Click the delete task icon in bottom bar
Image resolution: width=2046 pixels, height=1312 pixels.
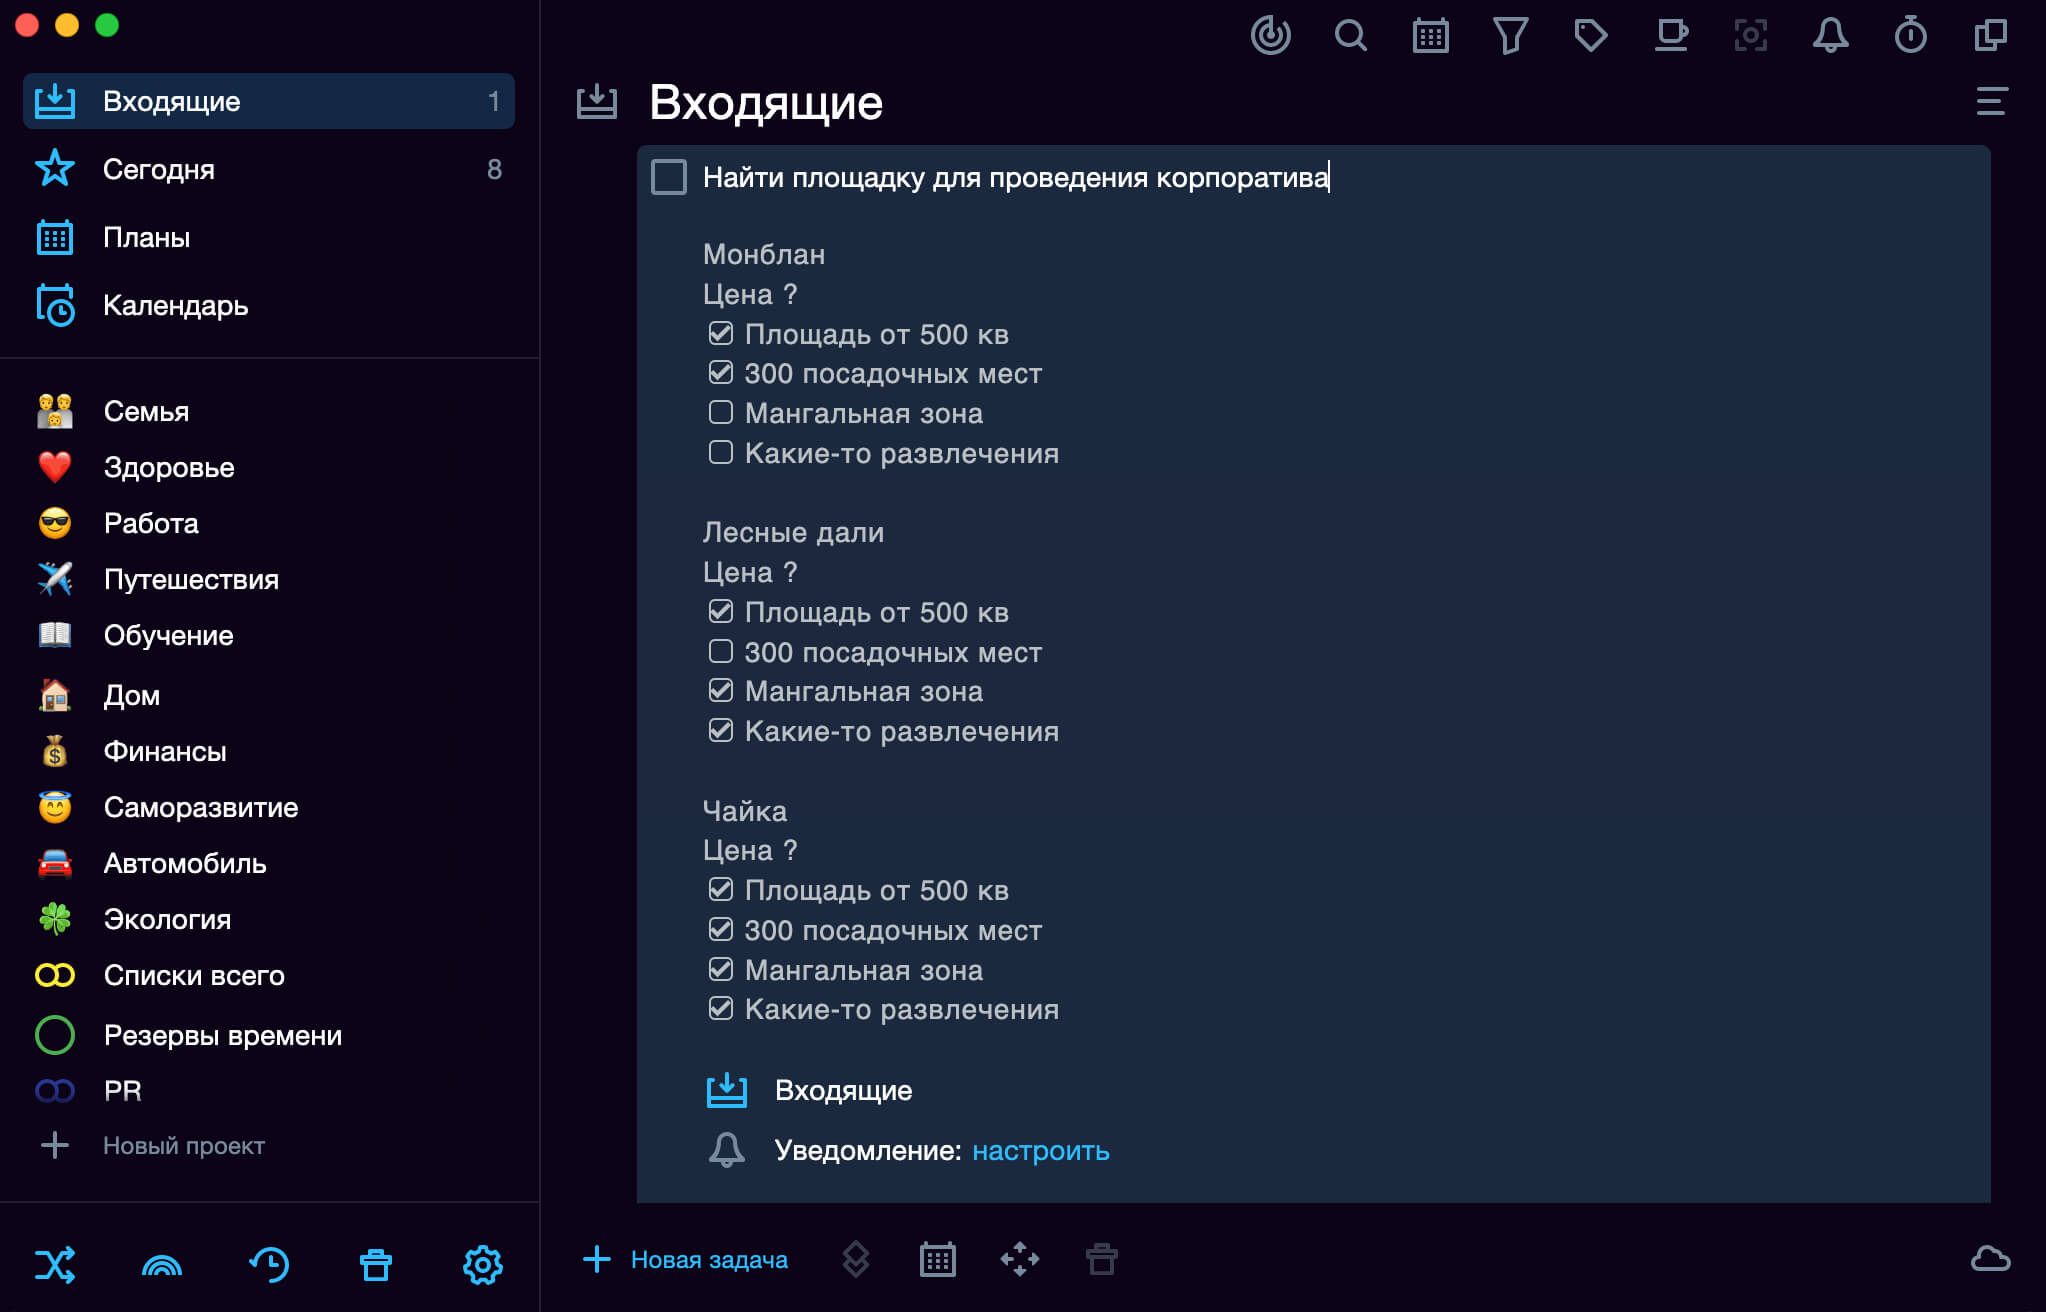(1102, 1259)
